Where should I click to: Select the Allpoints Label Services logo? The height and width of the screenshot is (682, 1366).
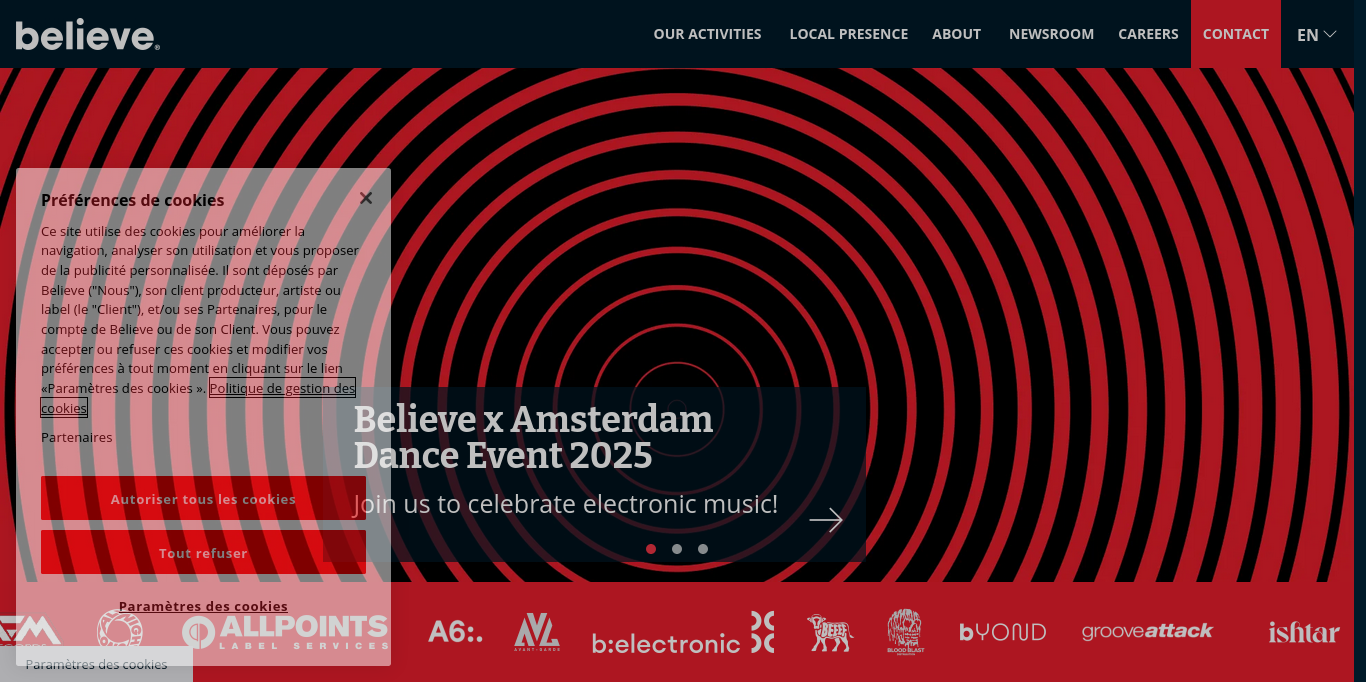(x=285, y=631)
